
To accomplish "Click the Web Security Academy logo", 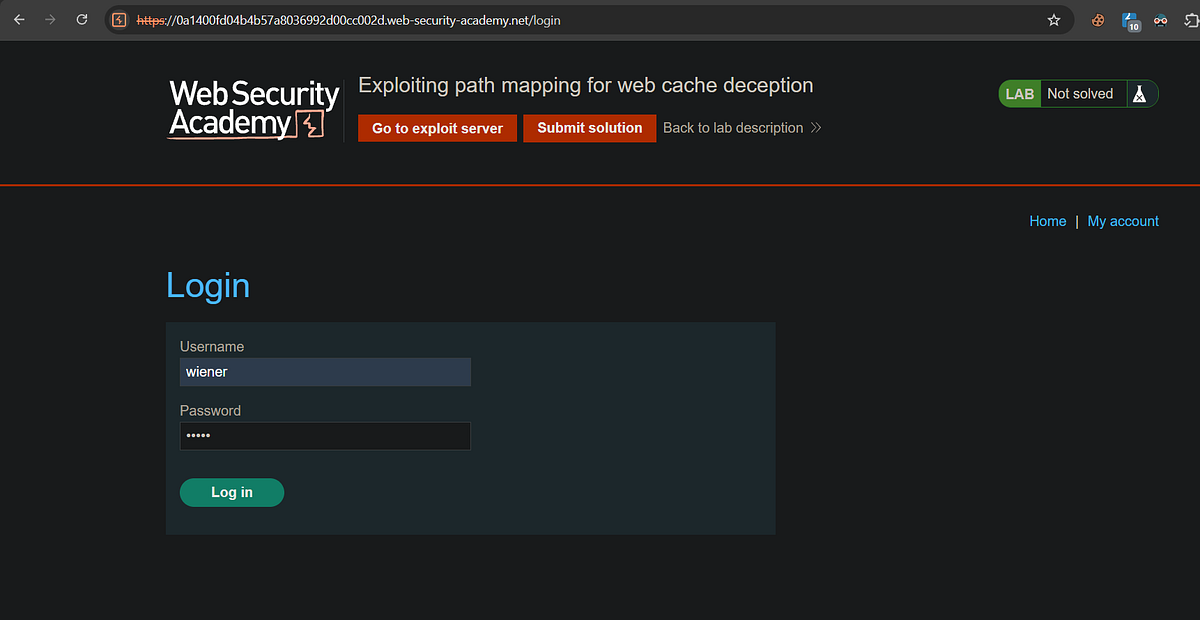I will 254,109.
